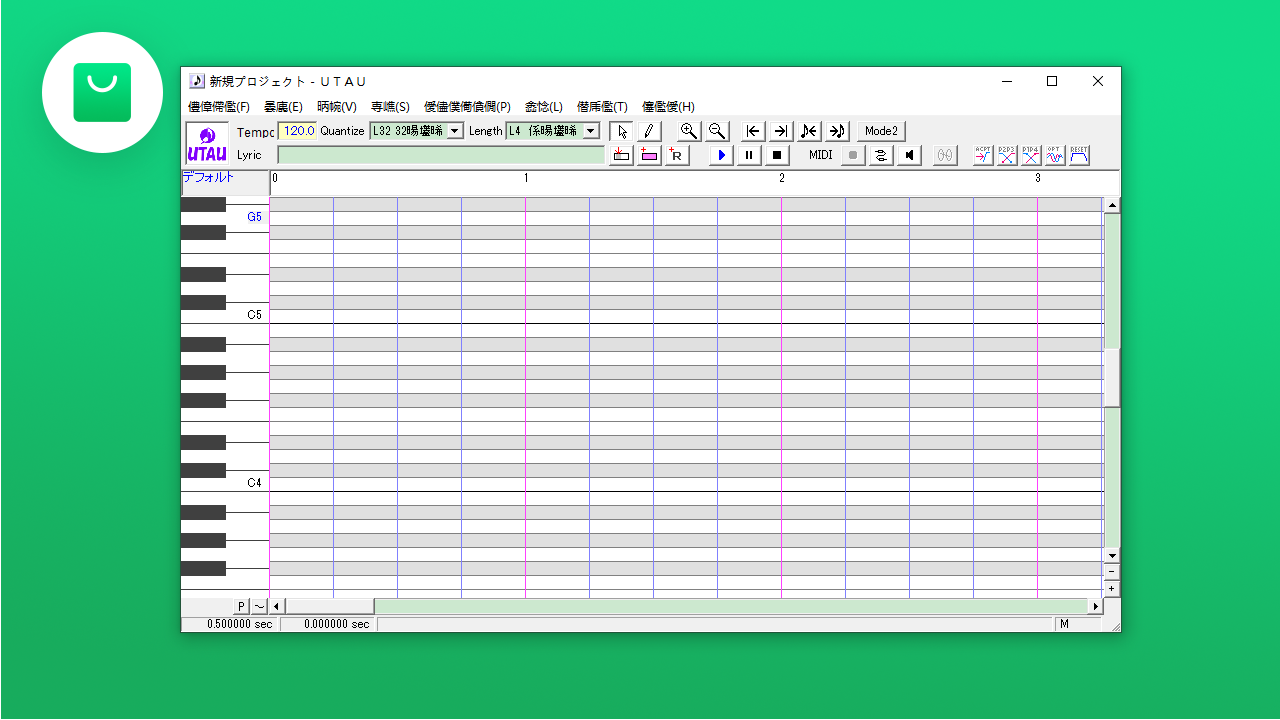Open the Quantize dropdown
This screenshot has height=720, width=1280.
pyautogui.click(x=455, y=131)
